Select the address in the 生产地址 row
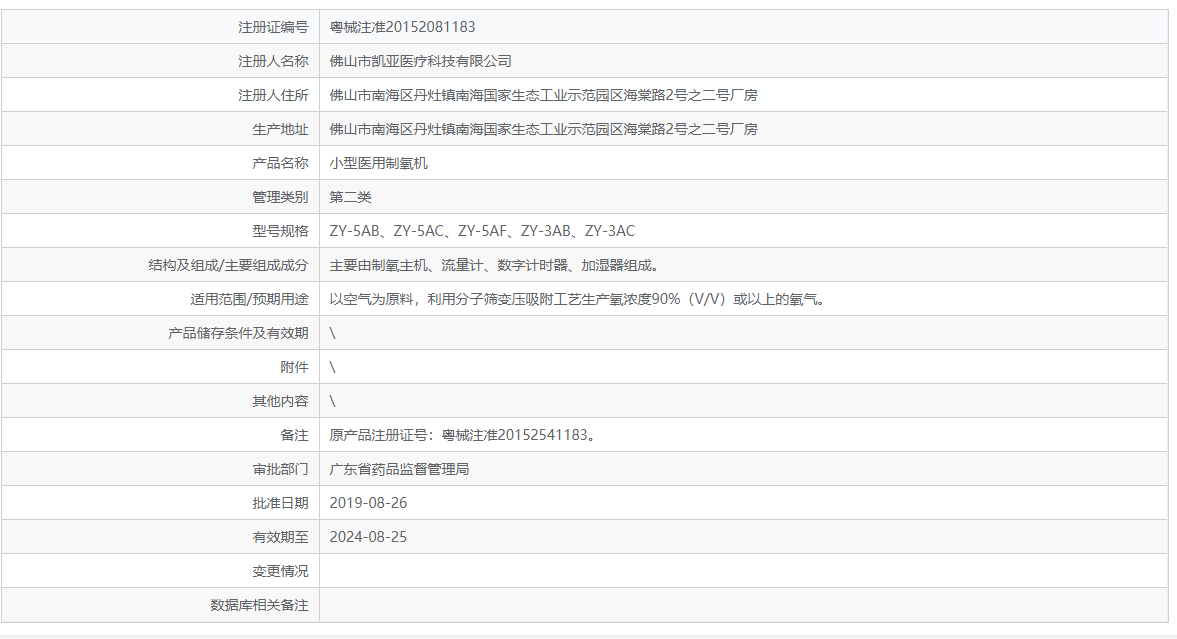This screenshot has height=639, width=1177. (x=543, y=129)
